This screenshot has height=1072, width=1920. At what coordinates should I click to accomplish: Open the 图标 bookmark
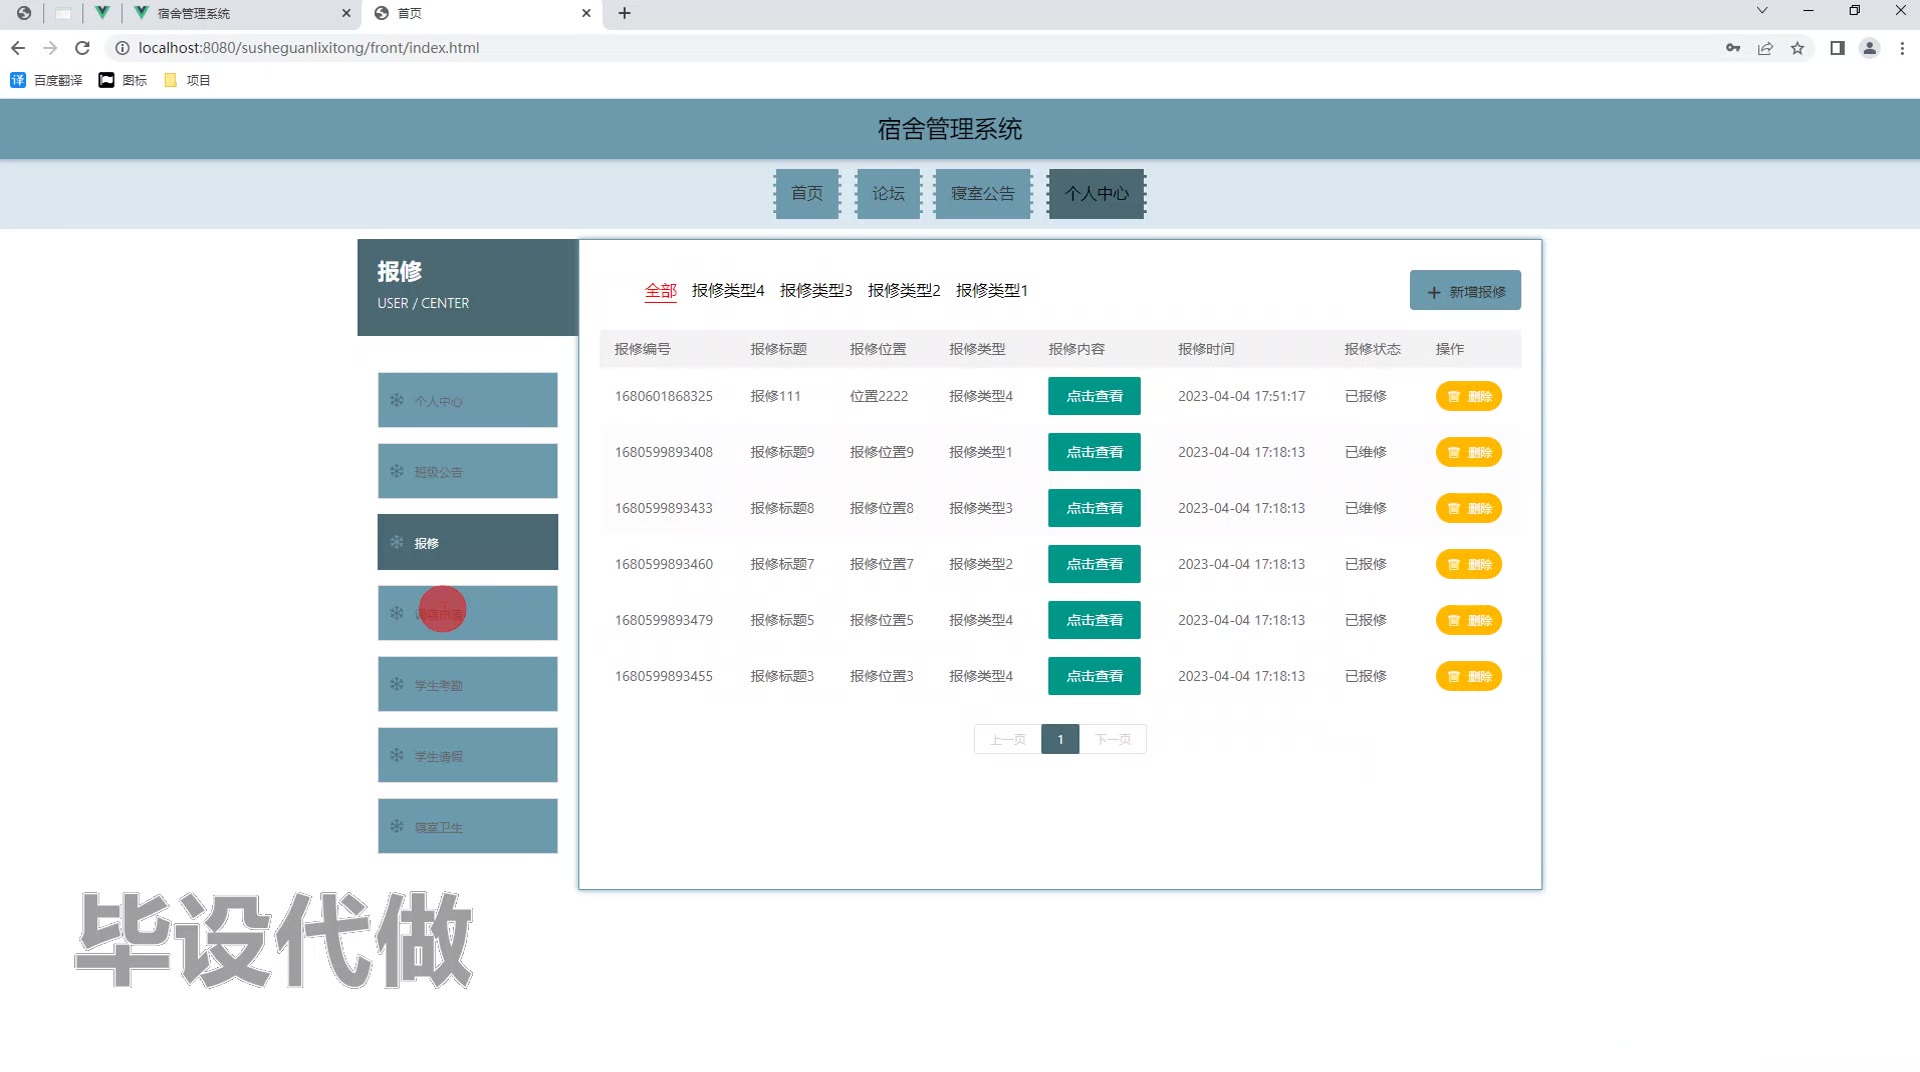point(123,80)
